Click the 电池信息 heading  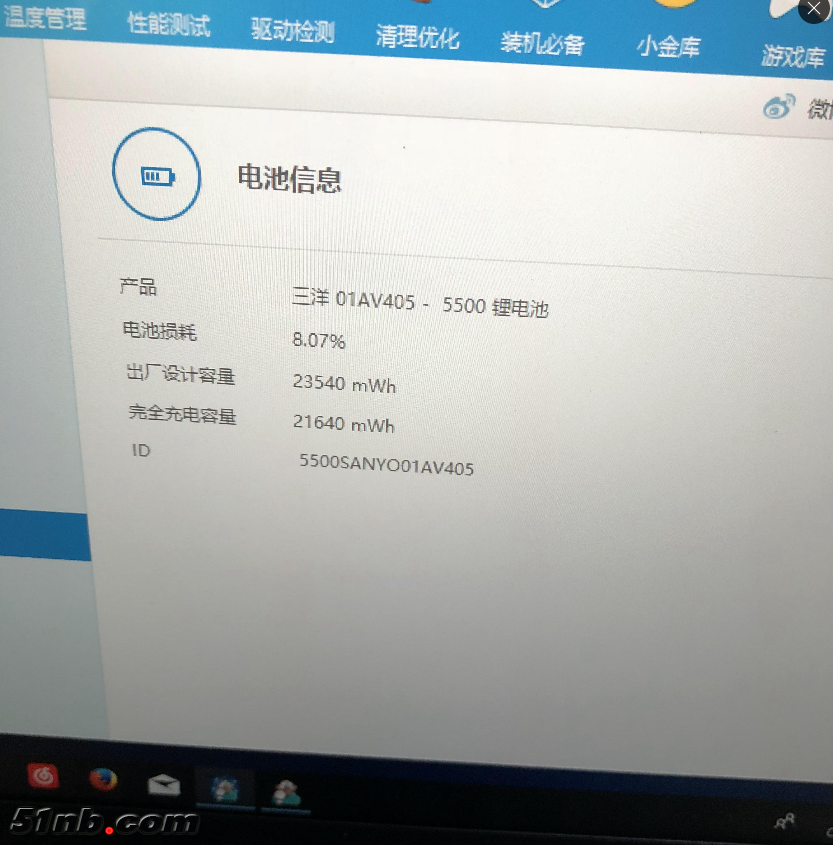coord(289,178)
